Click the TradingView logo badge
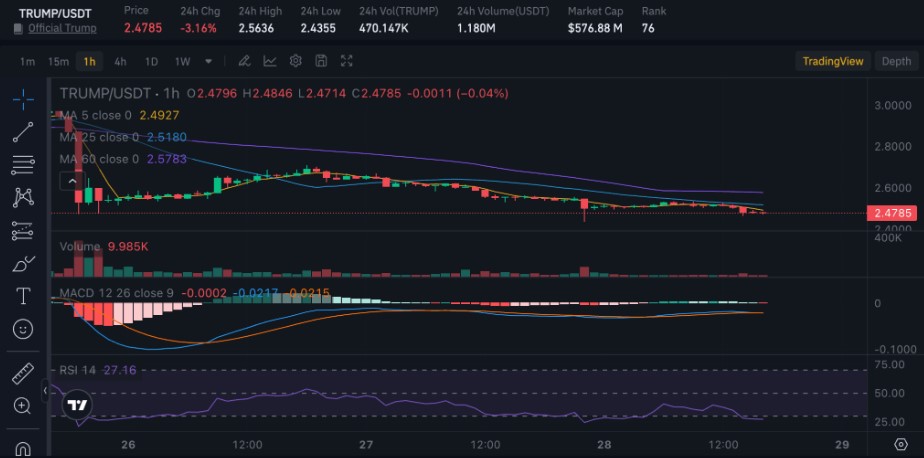 (77, 406)
